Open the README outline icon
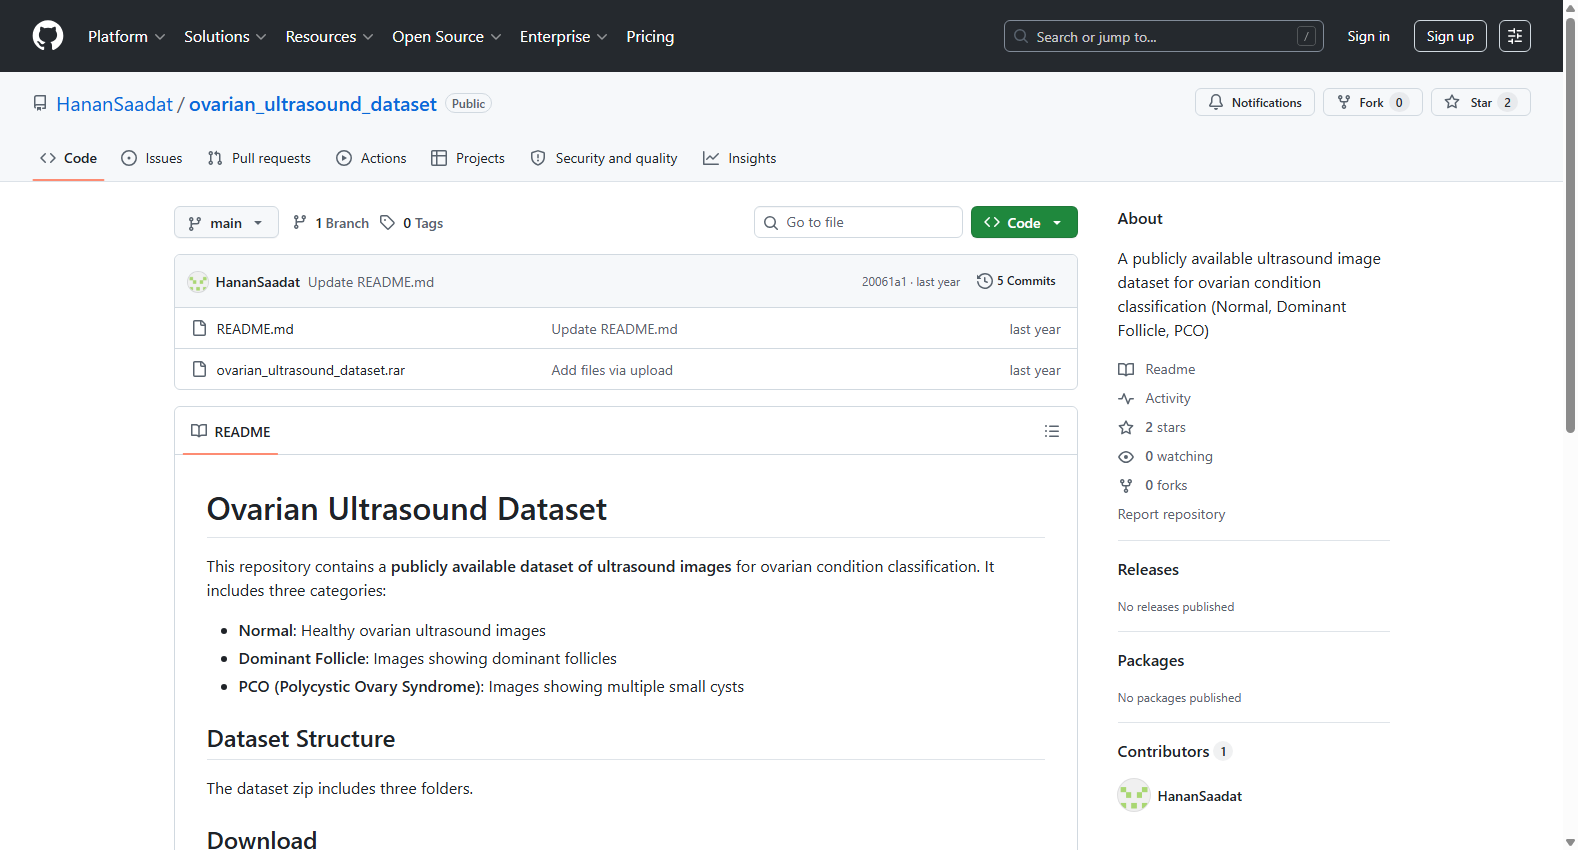Image resolution: width=1578 pixels, height=850 pixels. click(1052, 431)
